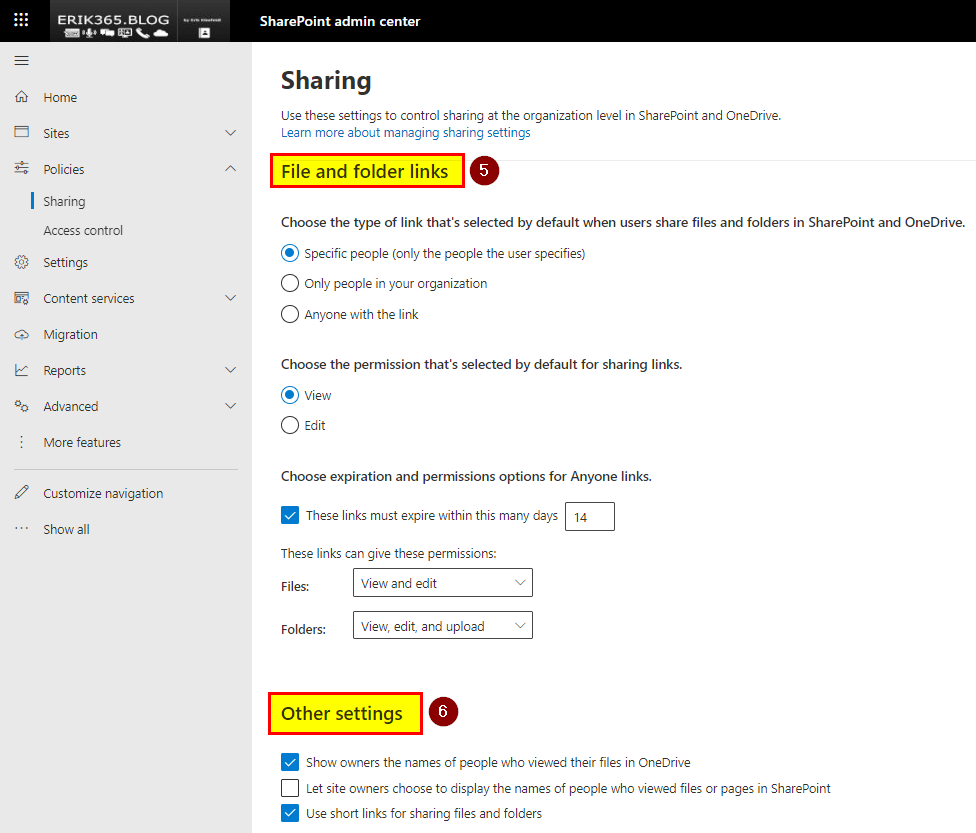This screenshot has width=976, height=833.
Task: Uncheck 'These links must expire' checkbox
Action: pos(290,516)
